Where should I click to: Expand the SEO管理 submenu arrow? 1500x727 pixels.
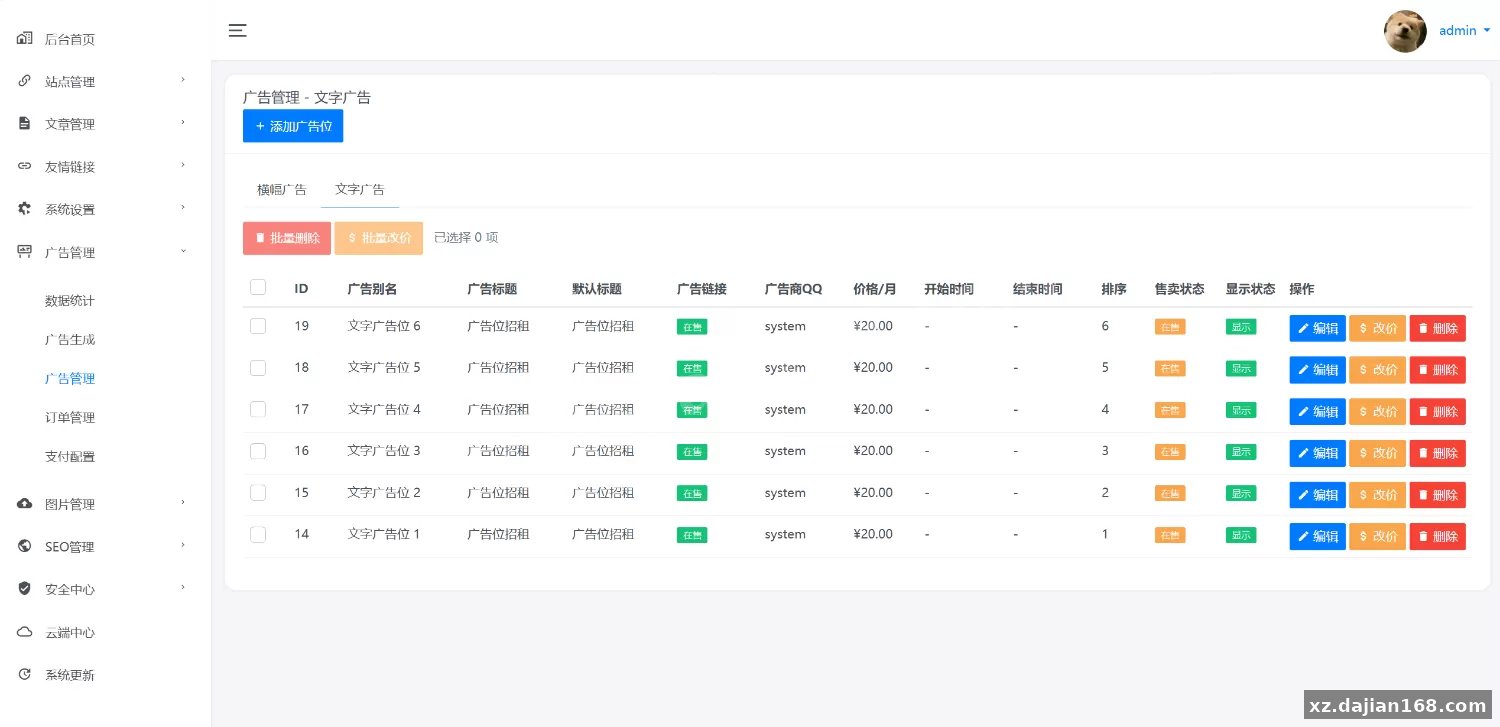point(183,545)
